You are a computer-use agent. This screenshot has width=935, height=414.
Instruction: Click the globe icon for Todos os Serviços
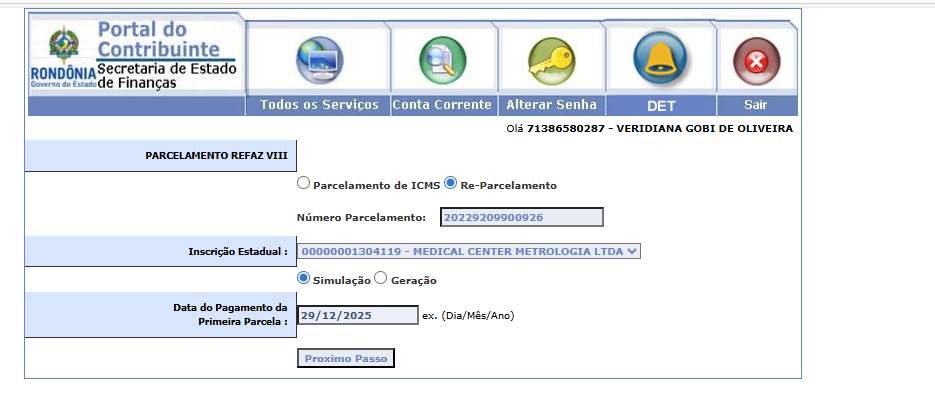point(319,60)
